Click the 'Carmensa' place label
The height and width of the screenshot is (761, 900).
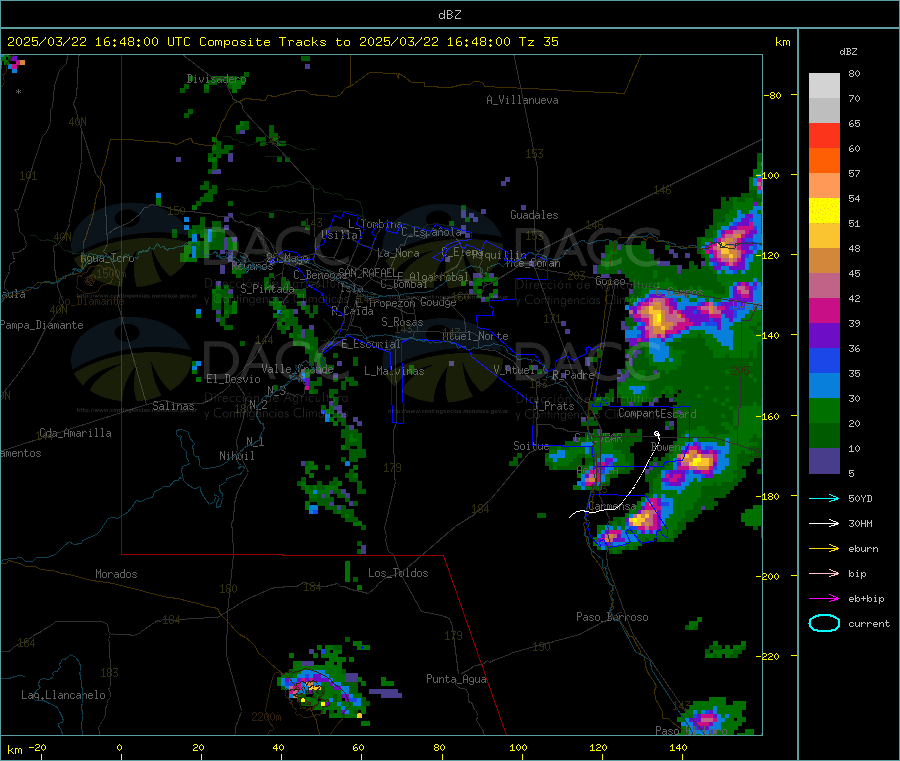[612, 506]
